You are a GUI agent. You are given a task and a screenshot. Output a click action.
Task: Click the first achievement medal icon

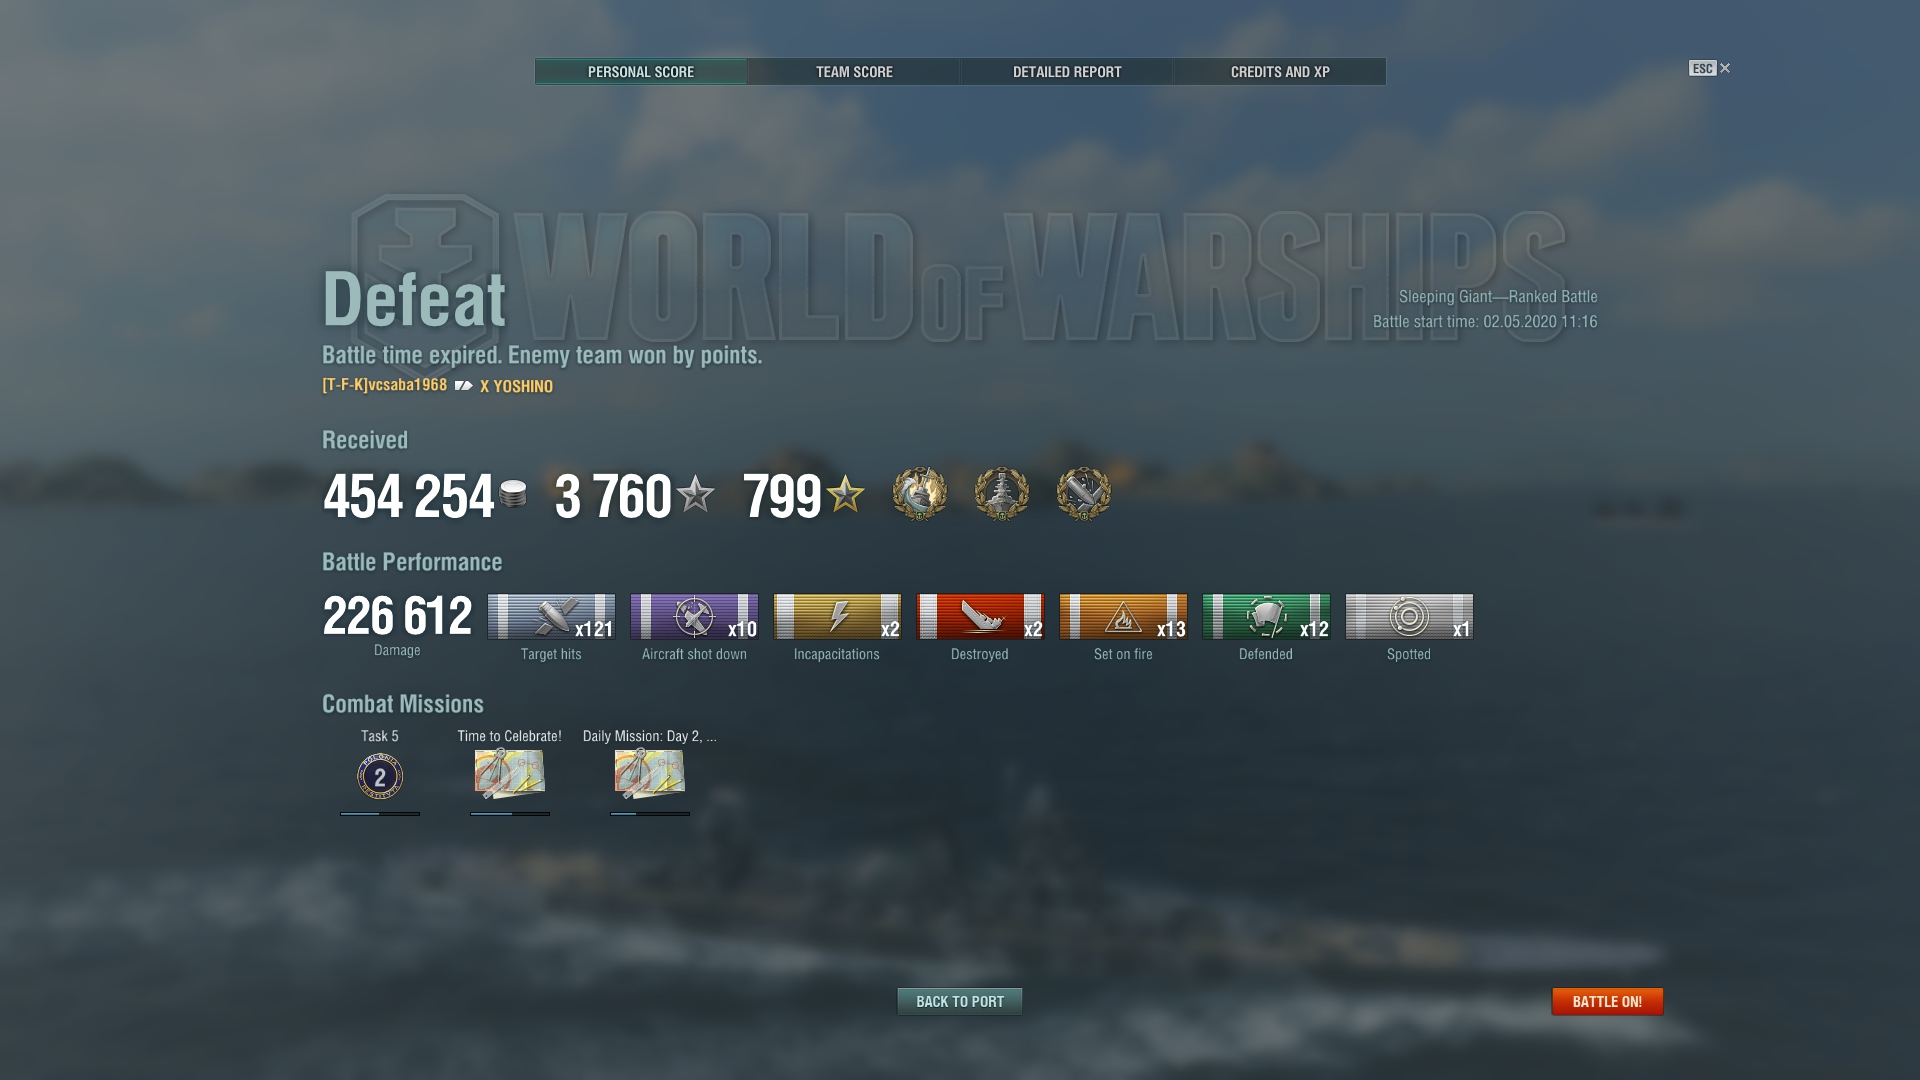coord(920,494)
